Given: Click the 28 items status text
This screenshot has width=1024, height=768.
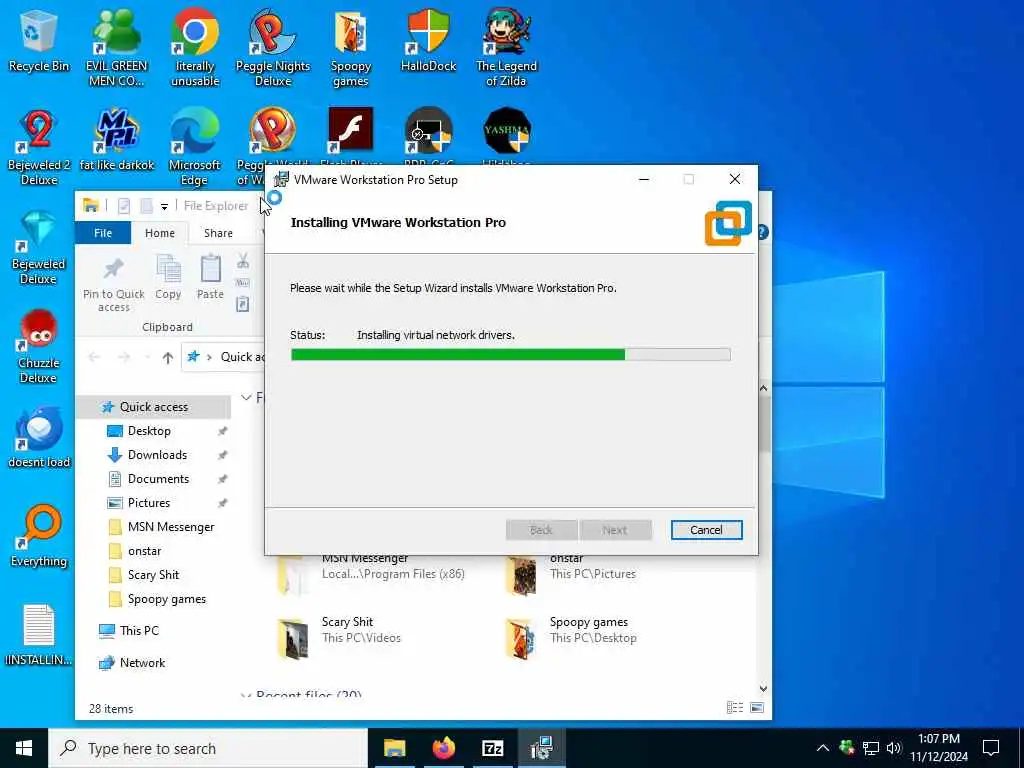Looking at the screenshot, I should (x=111, y=709).
